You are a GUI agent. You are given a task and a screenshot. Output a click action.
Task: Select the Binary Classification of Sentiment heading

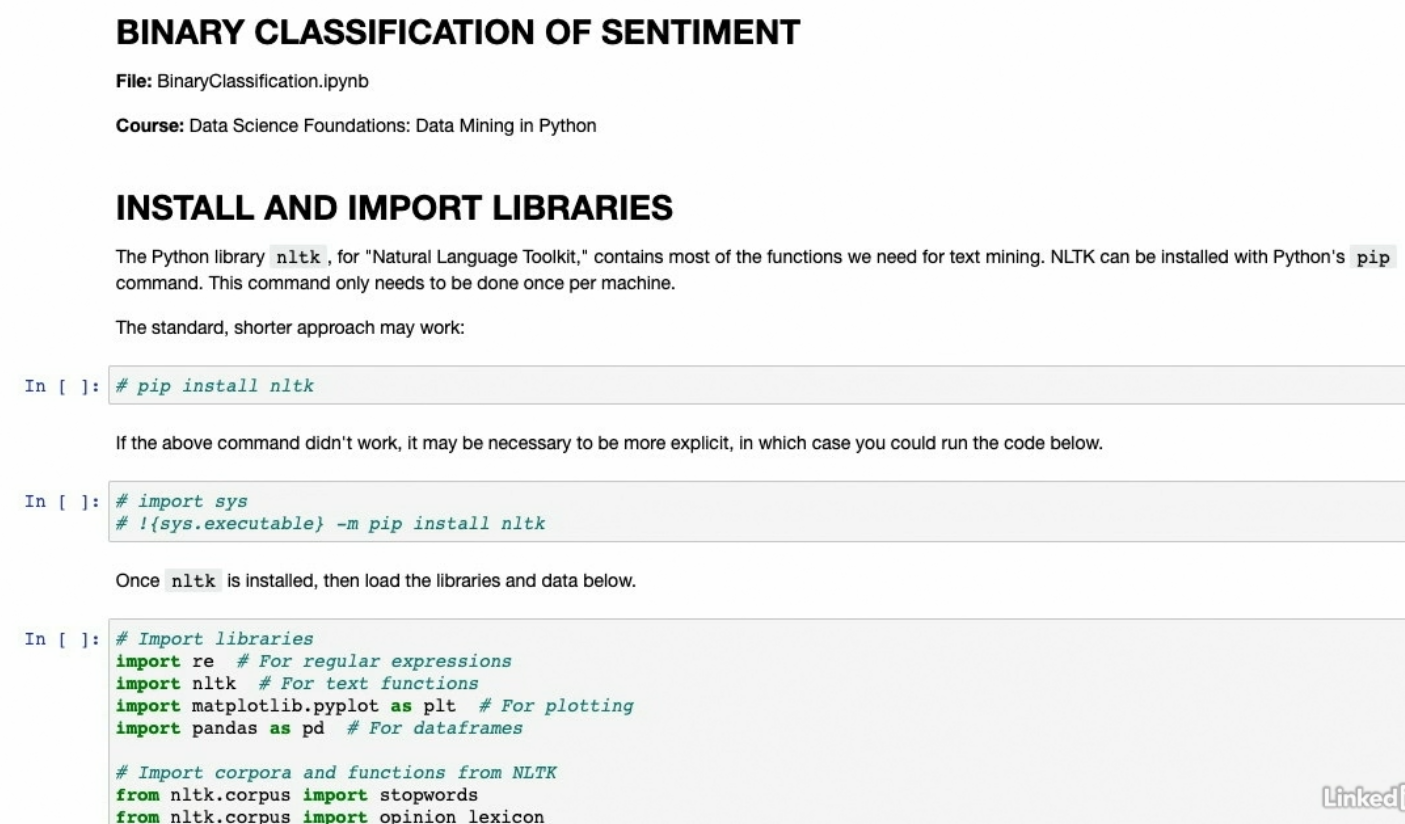(458, 33)
